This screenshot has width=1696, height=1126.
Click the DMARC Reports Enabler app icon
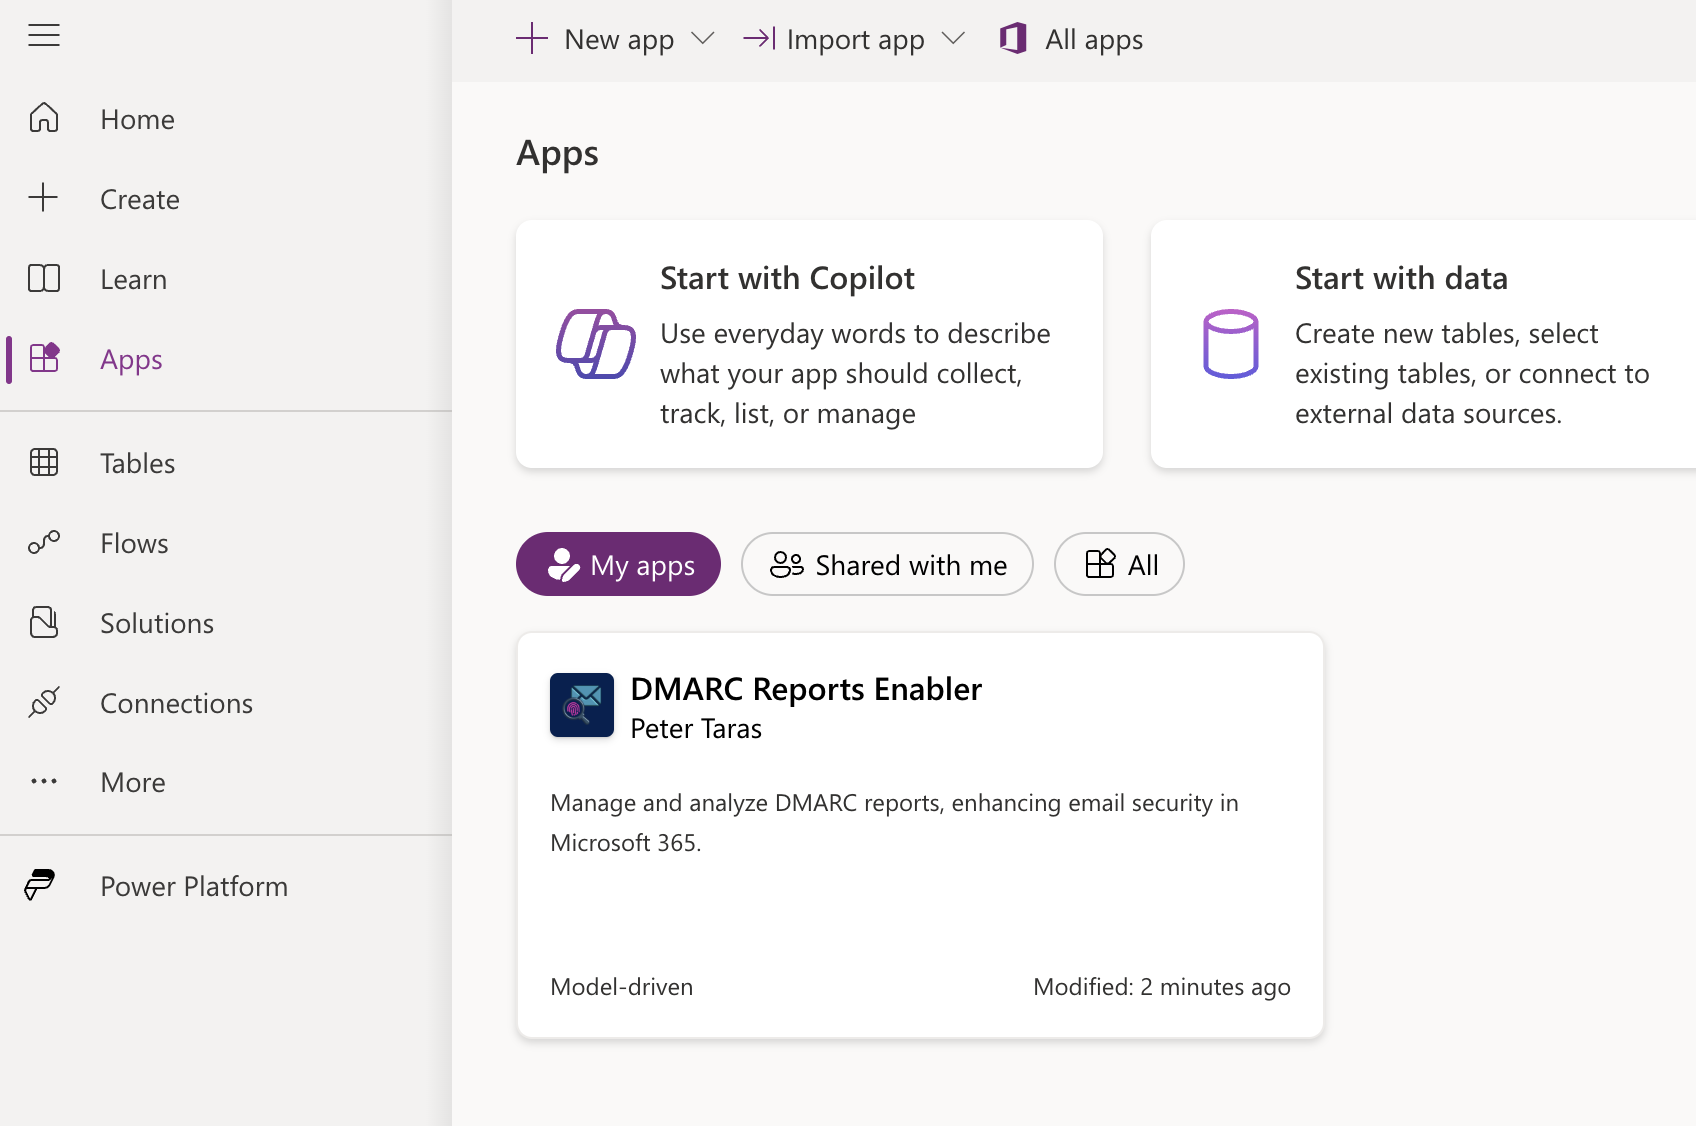point(582,705)
